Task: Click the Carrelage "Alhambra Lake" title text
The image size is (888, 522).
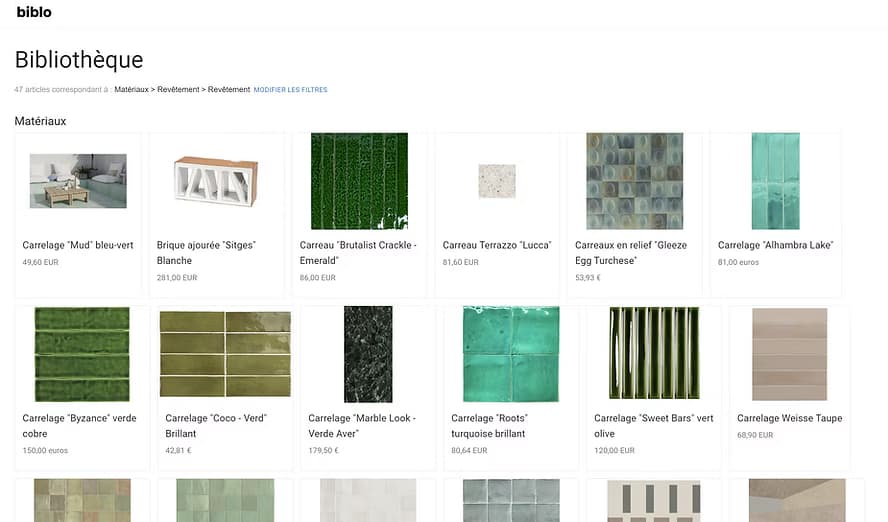Action: (x=775, y=245)
